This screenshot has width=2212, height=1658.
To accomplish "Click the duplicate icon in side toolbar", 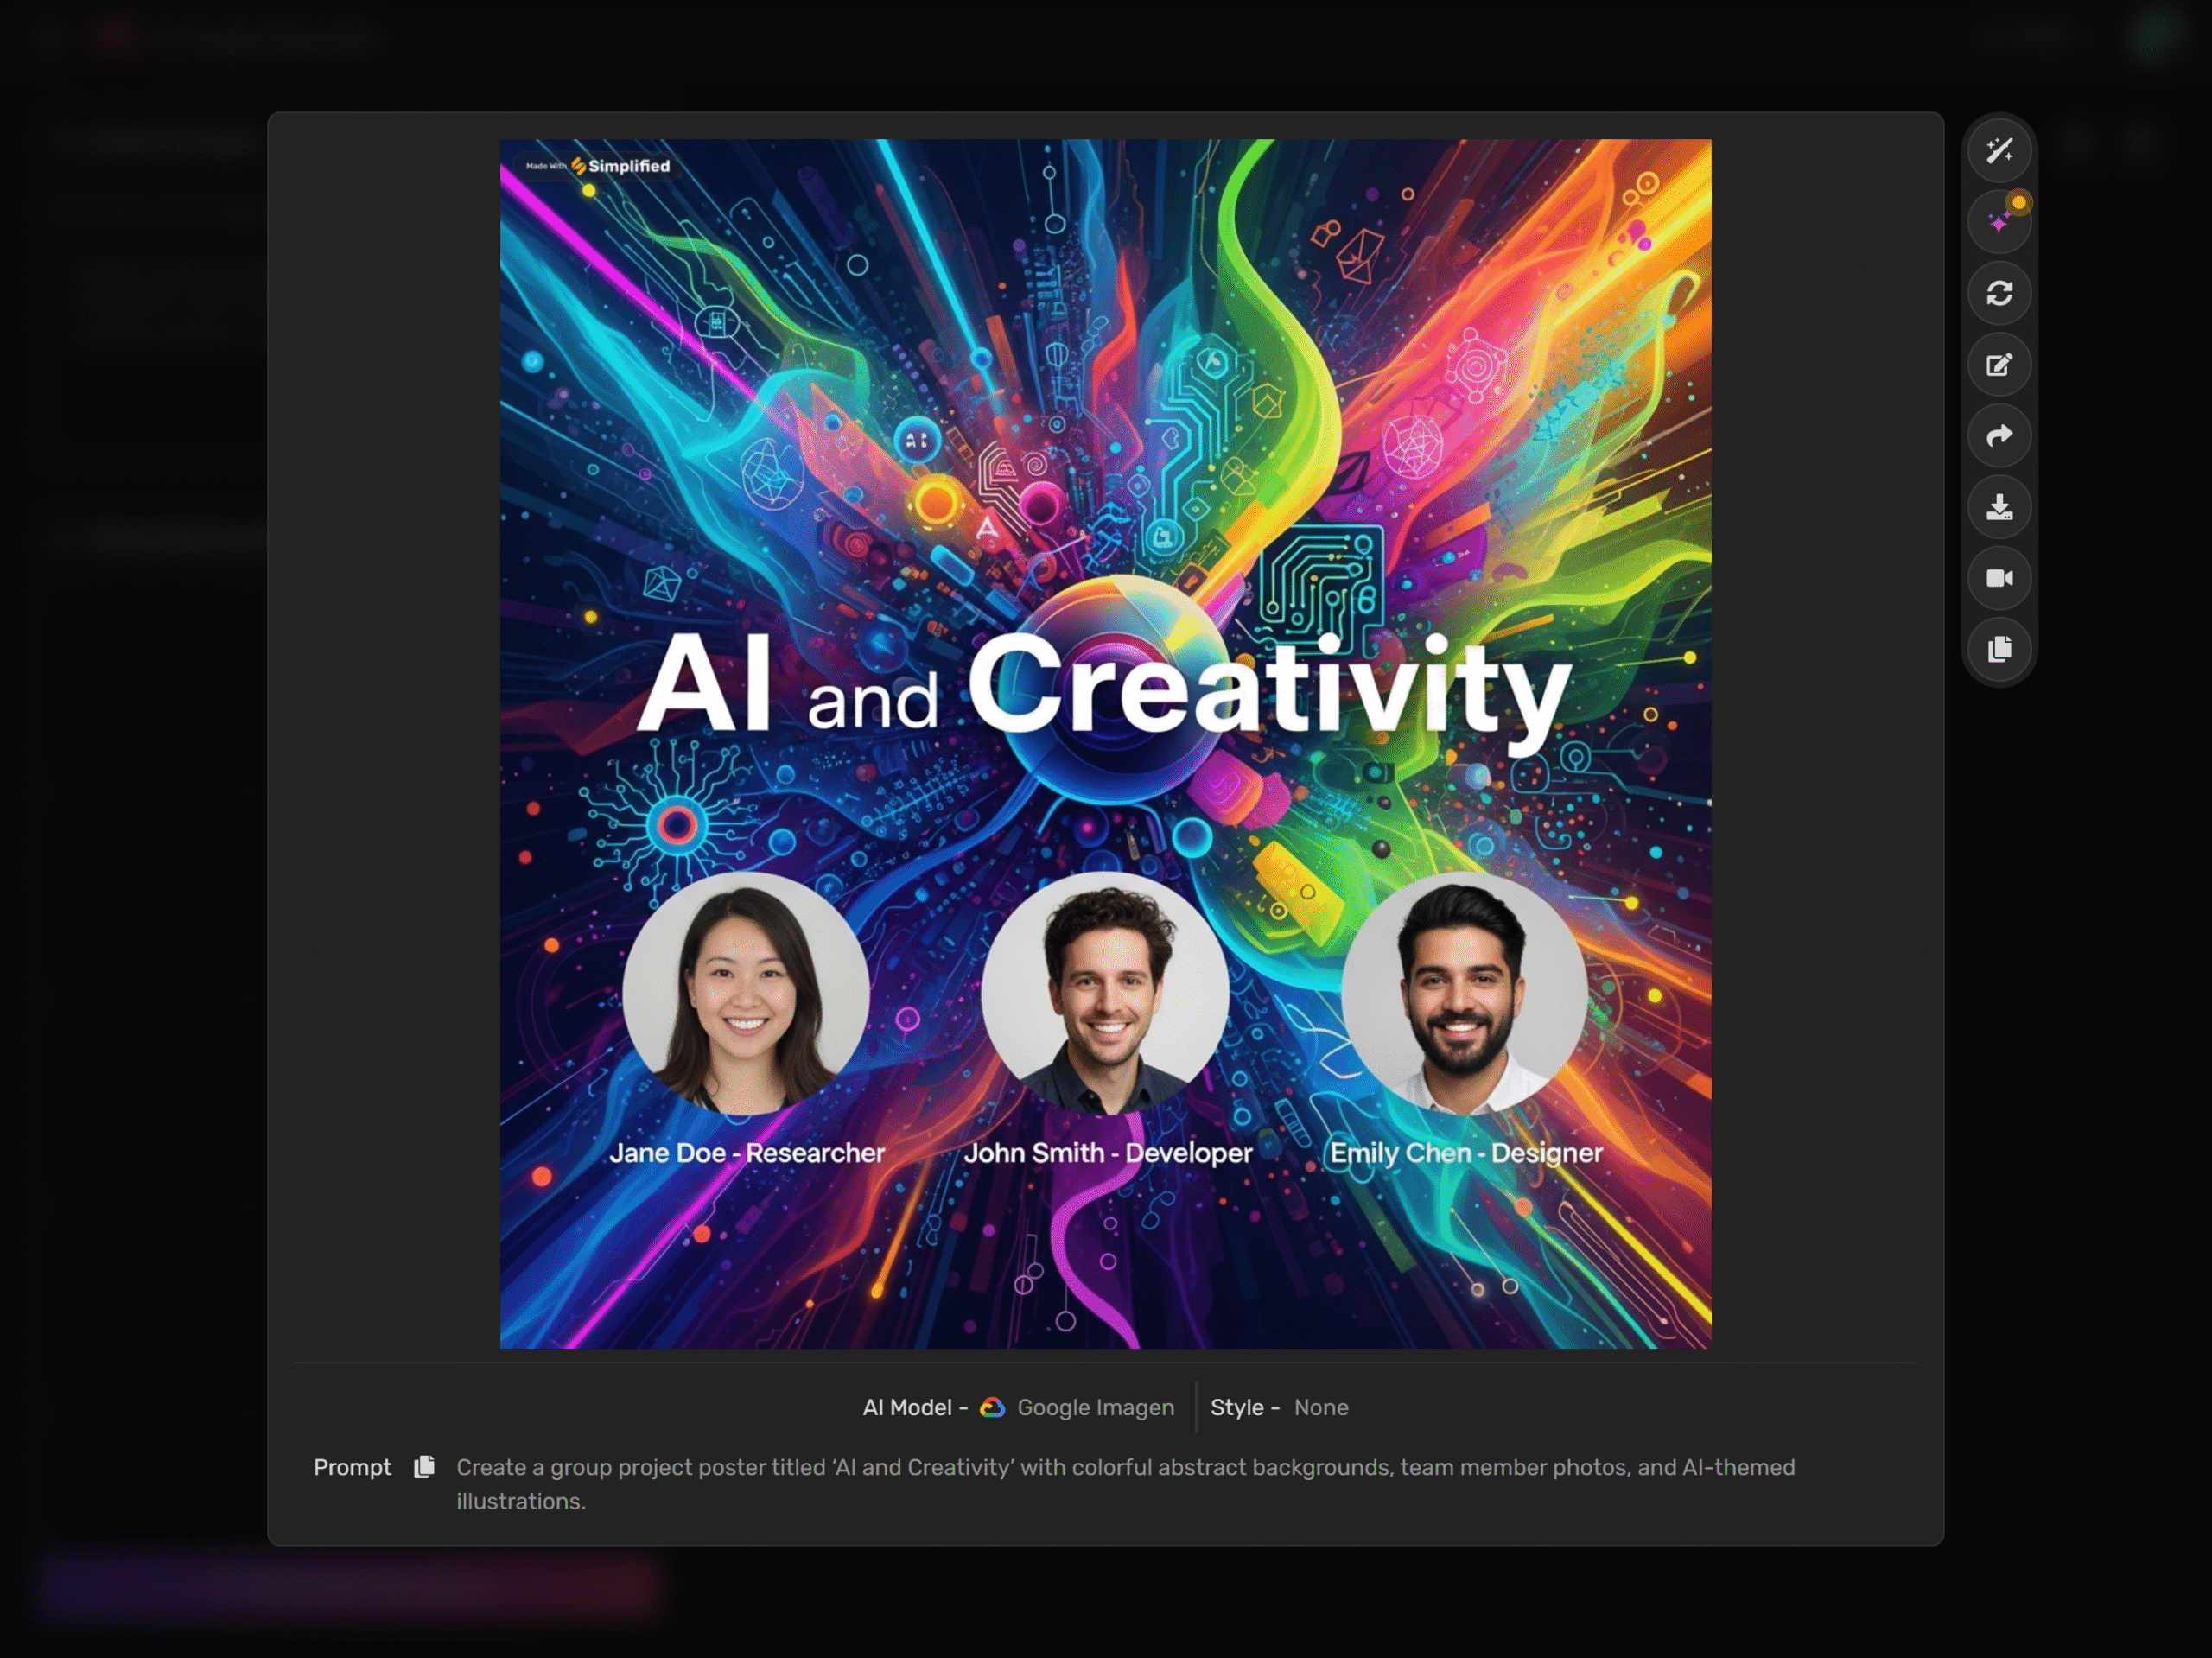I will (x=1998, y=649).
